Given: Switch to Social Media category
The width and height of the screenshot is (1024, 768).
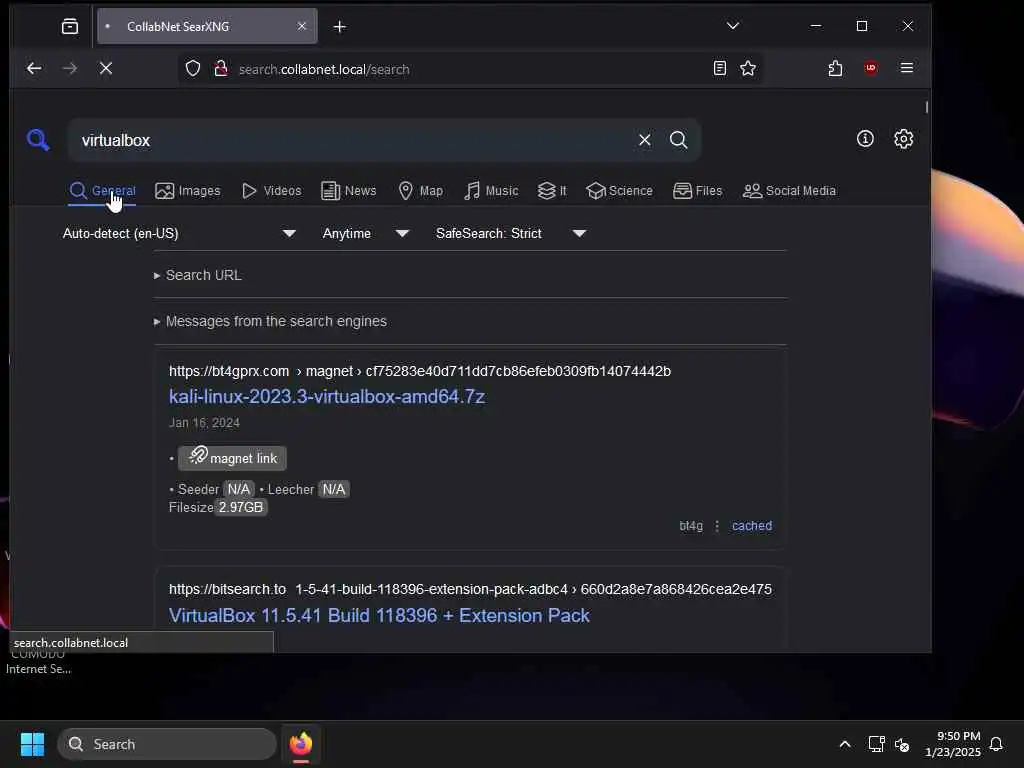Looking at the screenshot, I should 789,191.
